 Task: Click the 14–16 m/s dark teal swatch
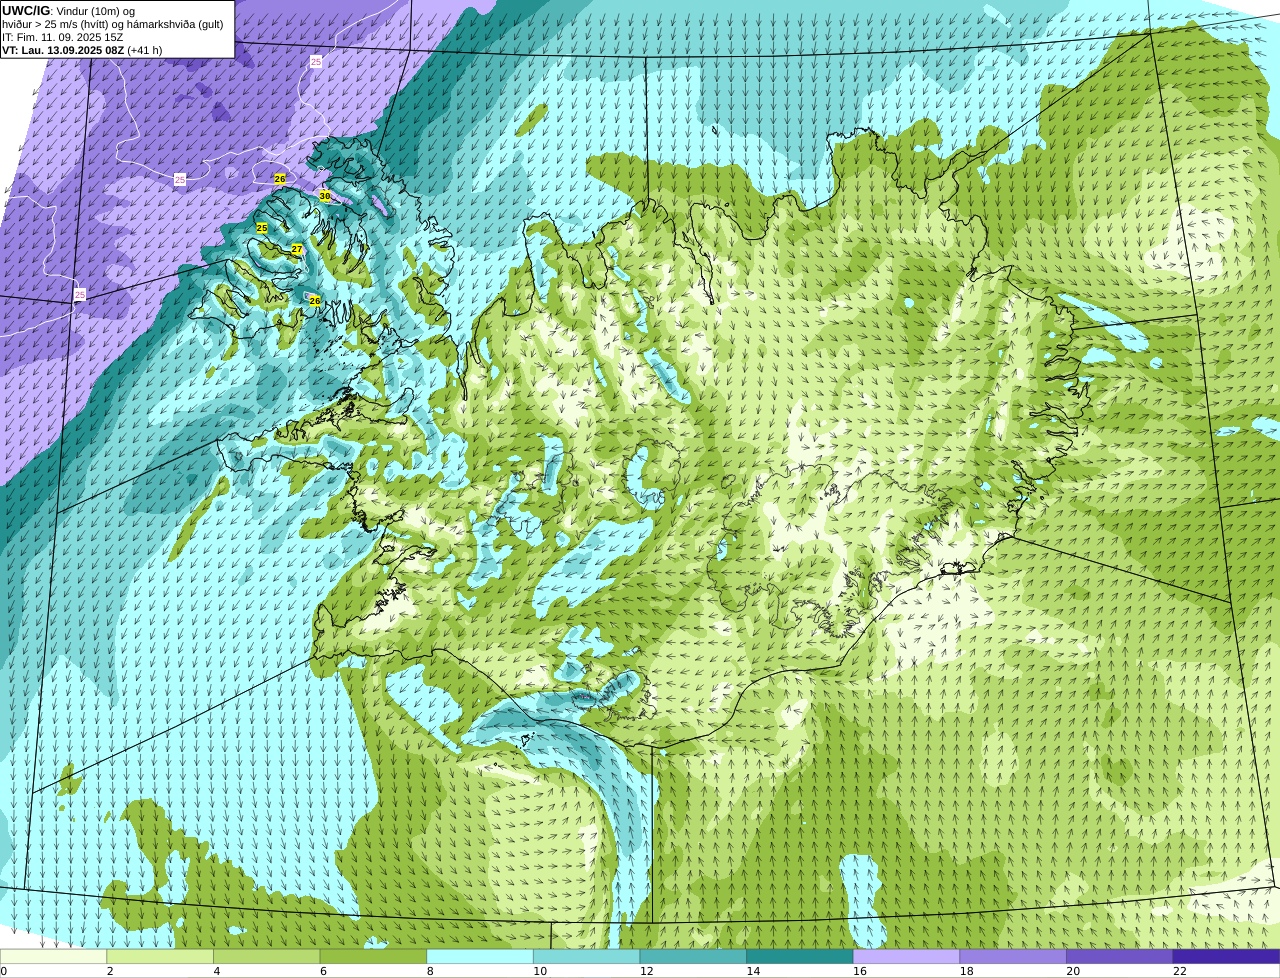click(800, 956)
